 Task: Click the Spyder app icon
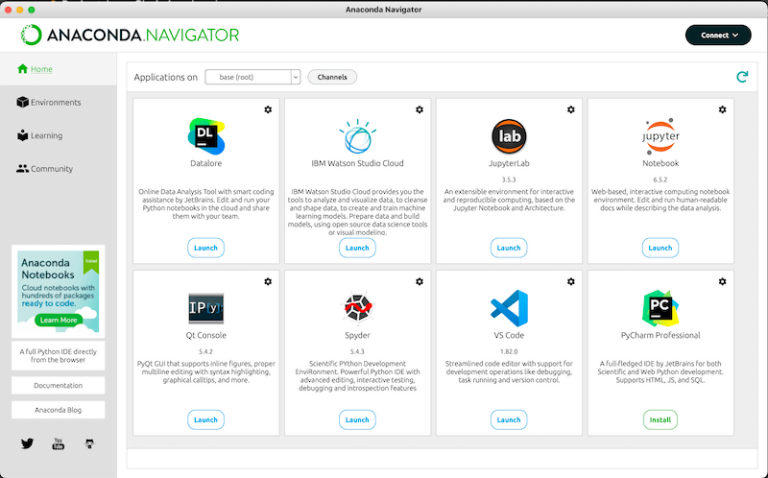tap(357, 307)
